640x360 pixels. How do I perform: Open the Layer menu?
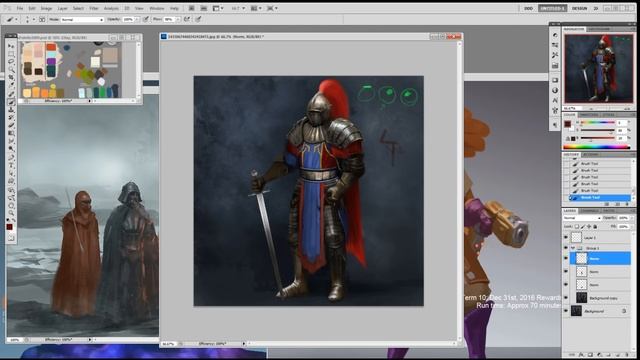[62, 8]
